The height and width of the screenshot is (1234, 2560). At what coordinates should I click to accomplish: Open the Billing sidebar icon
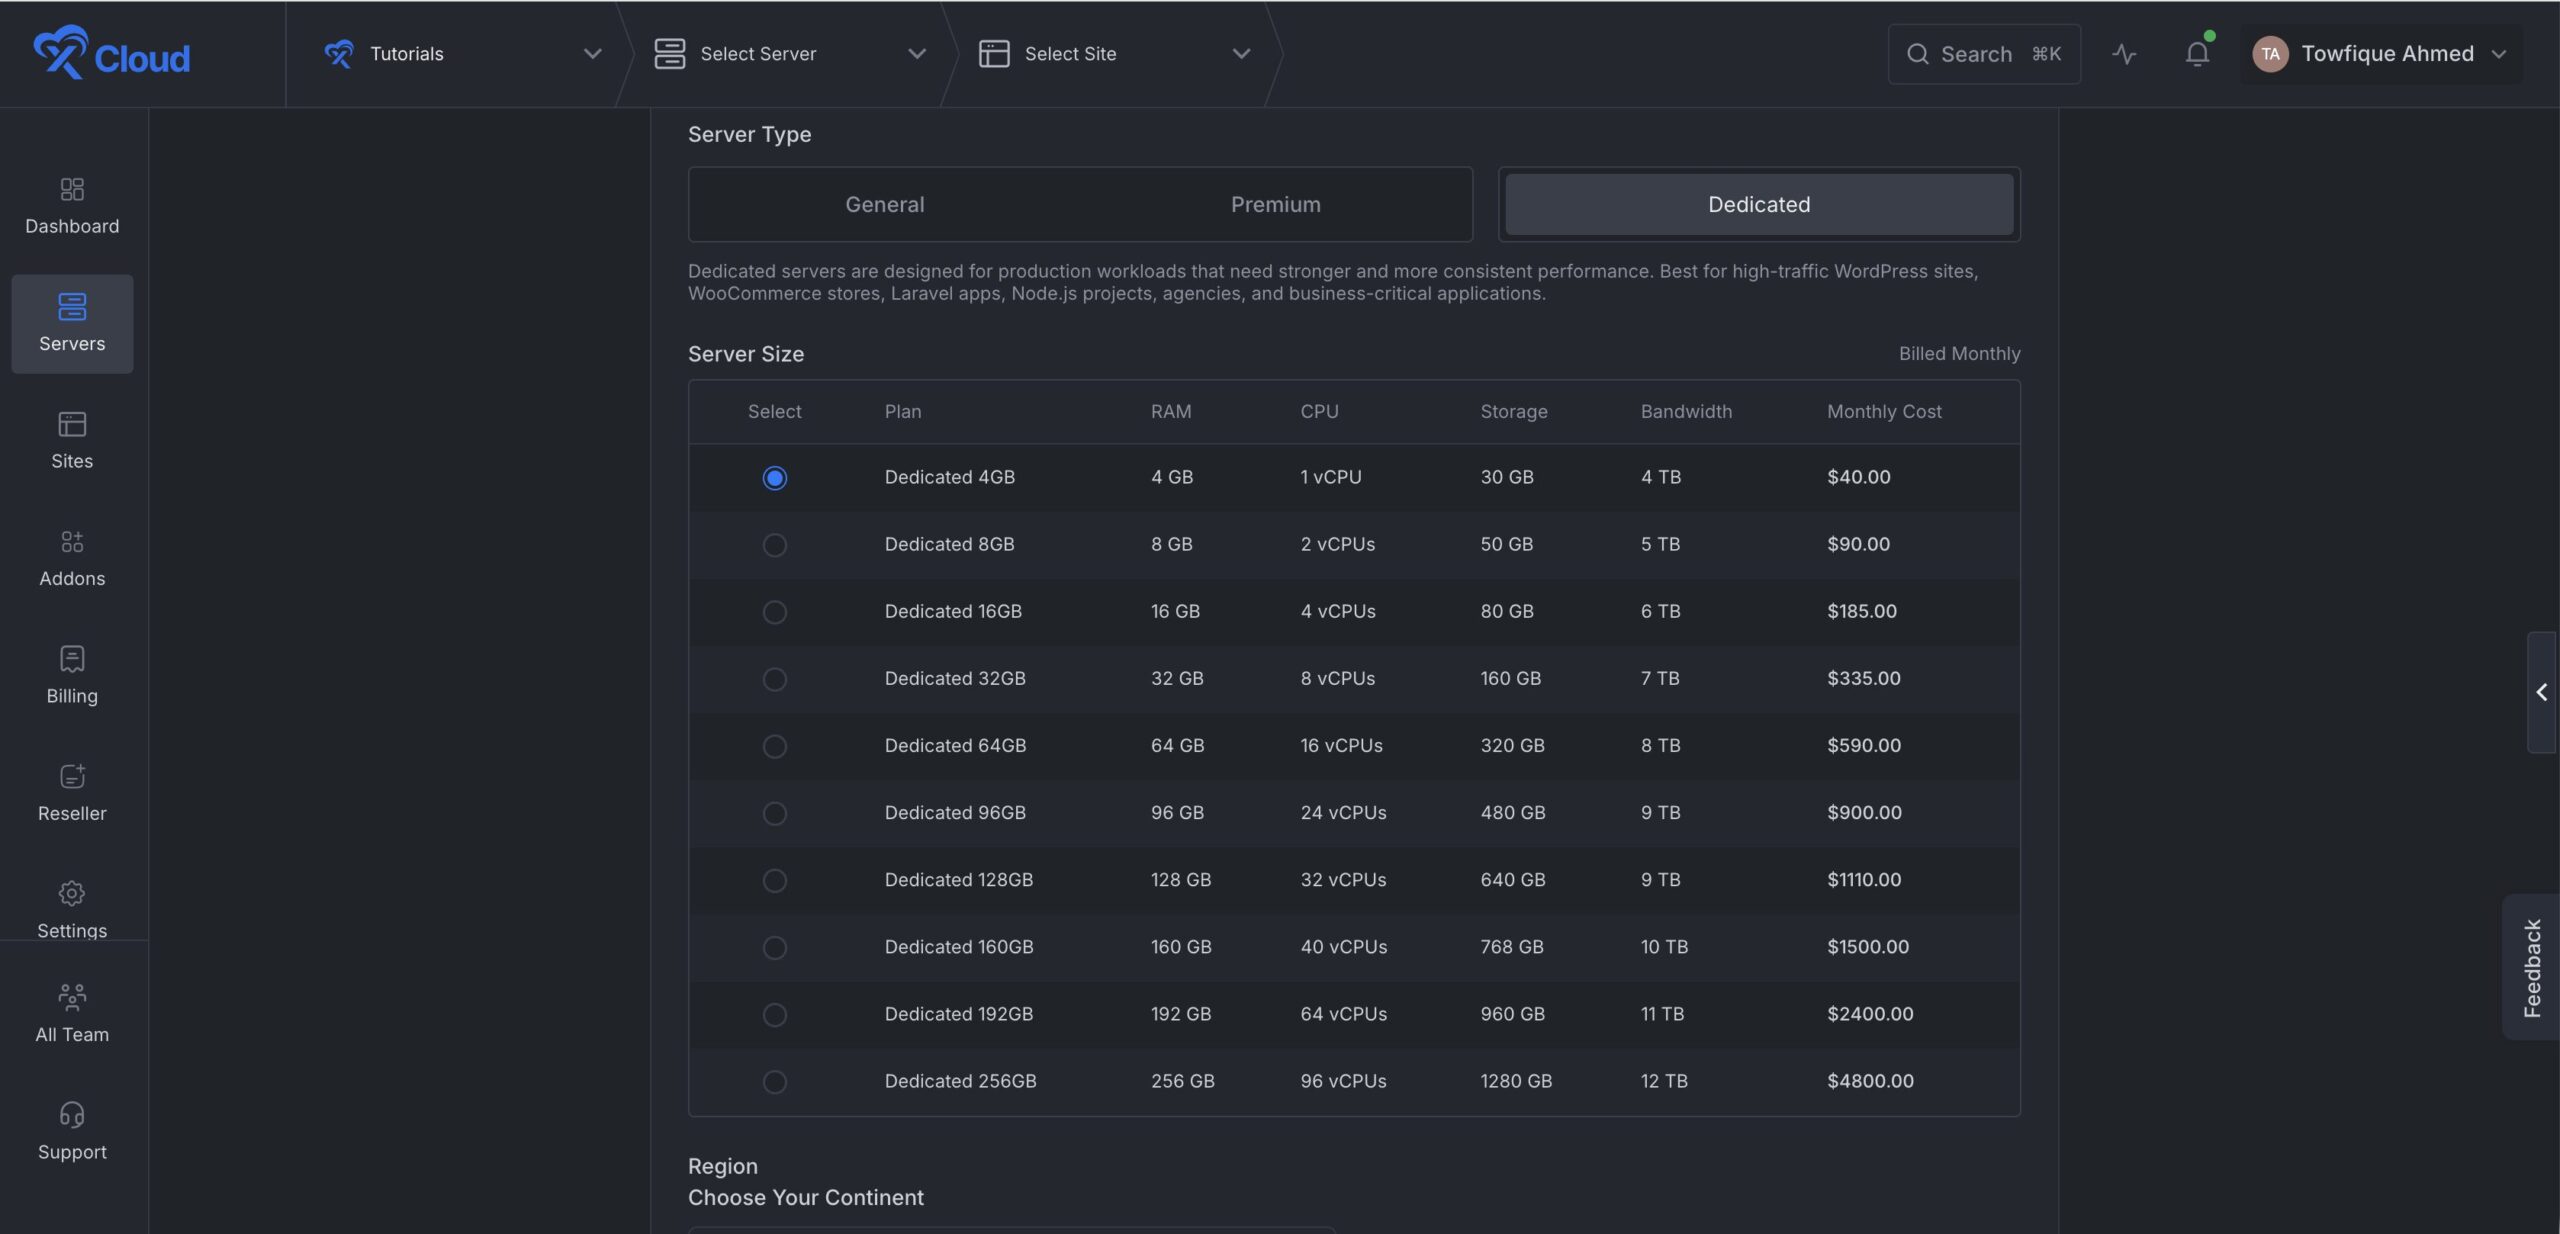72,659
